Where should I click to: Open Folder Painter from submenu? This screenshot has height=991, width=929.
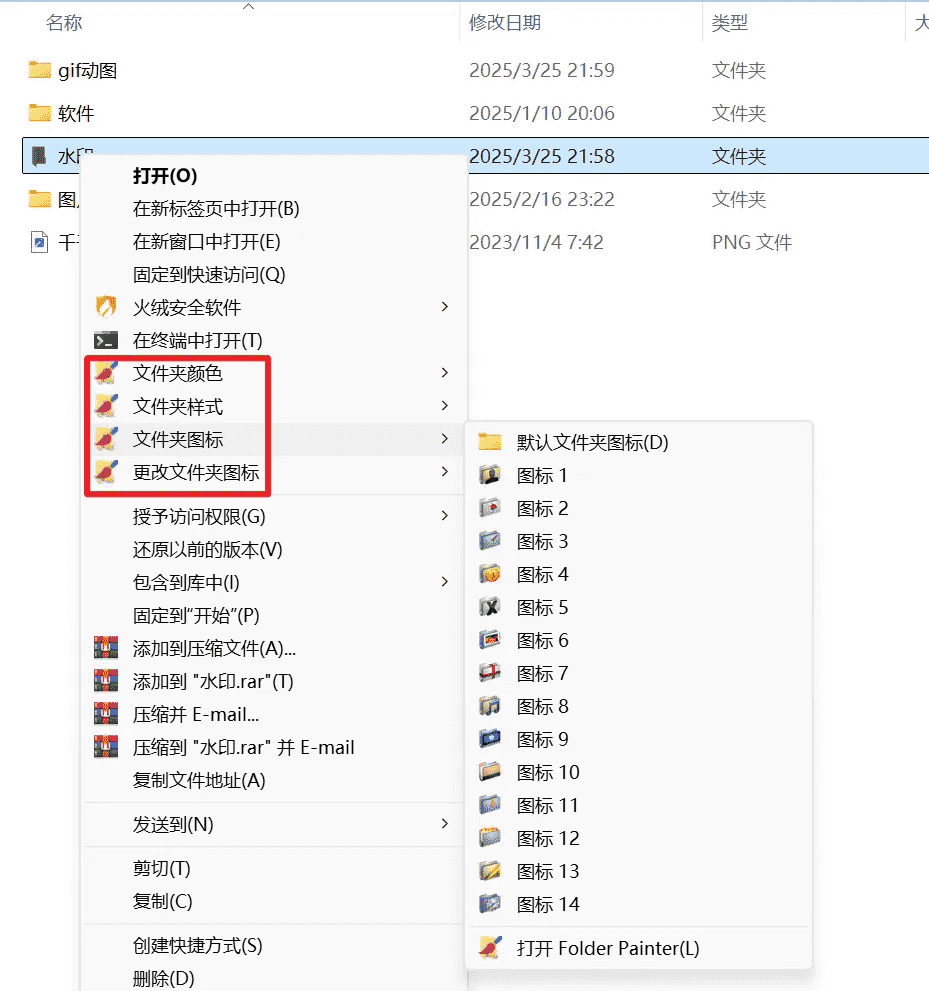point(607,948)
